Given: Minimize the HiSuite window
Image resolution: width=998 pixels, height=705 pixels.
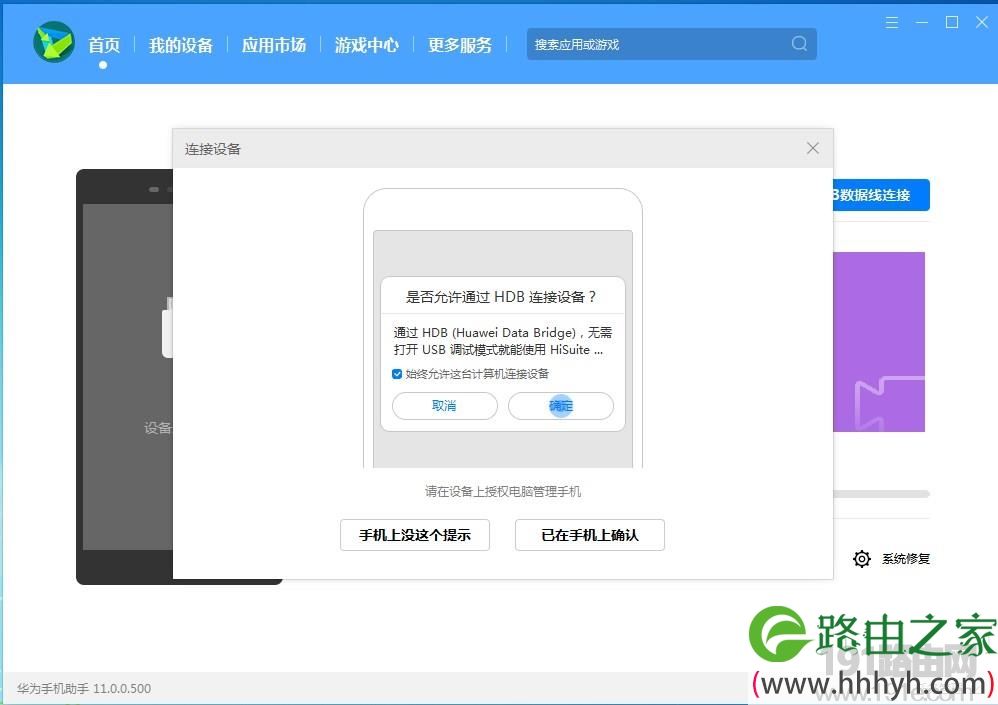Looking at the screenshot, I should coord(922,23).
